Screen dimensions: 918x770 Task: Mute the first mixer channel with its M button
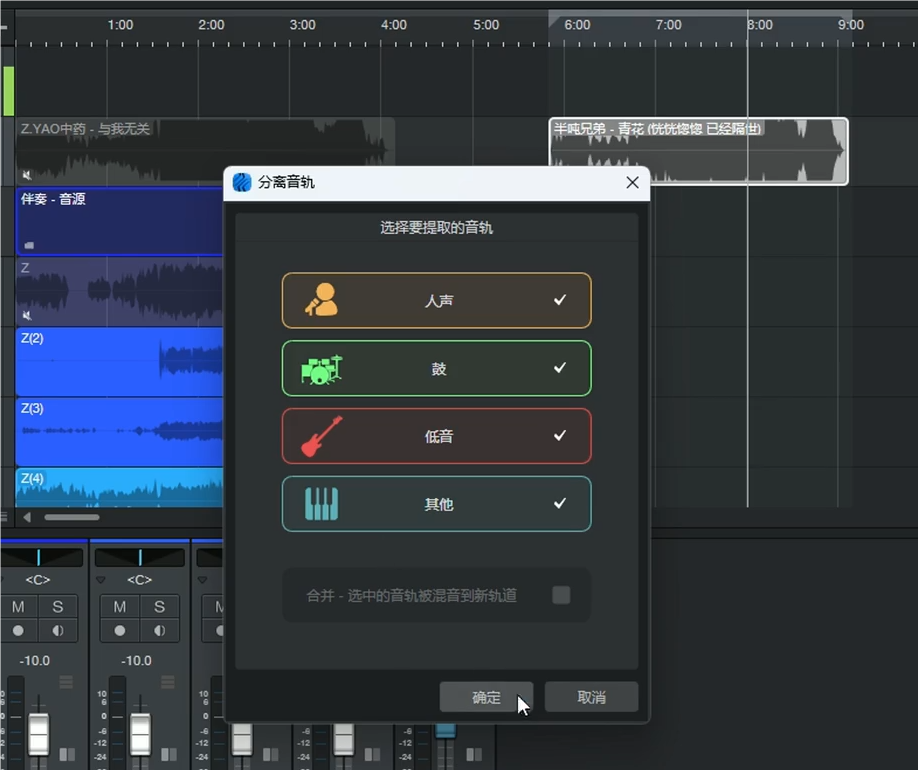tap(18, 606)
